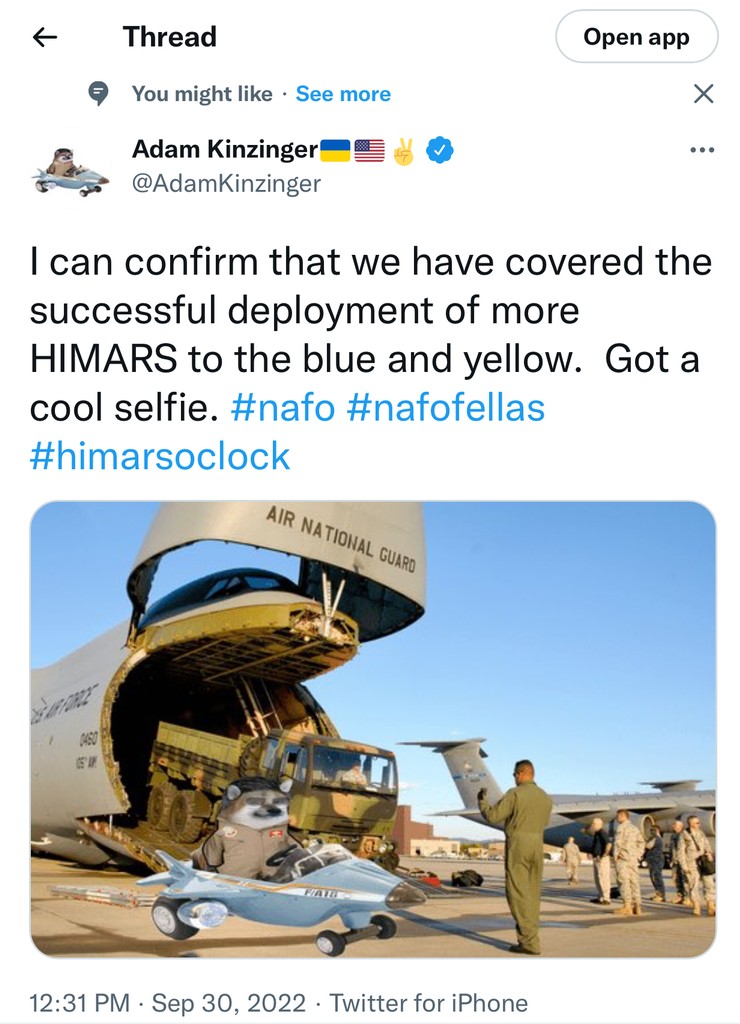Click the Ukrainian flag emoji

point(335,150)
